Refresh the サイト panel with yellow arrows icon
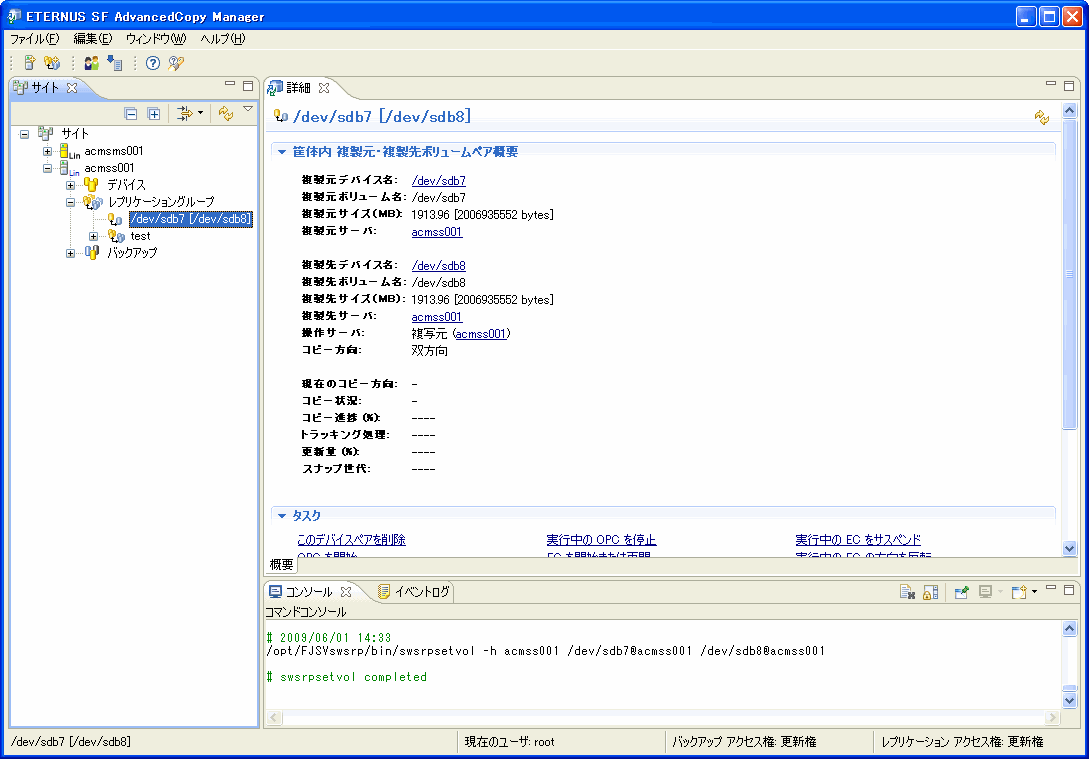The image size is (1089, 759). point(225,113)
